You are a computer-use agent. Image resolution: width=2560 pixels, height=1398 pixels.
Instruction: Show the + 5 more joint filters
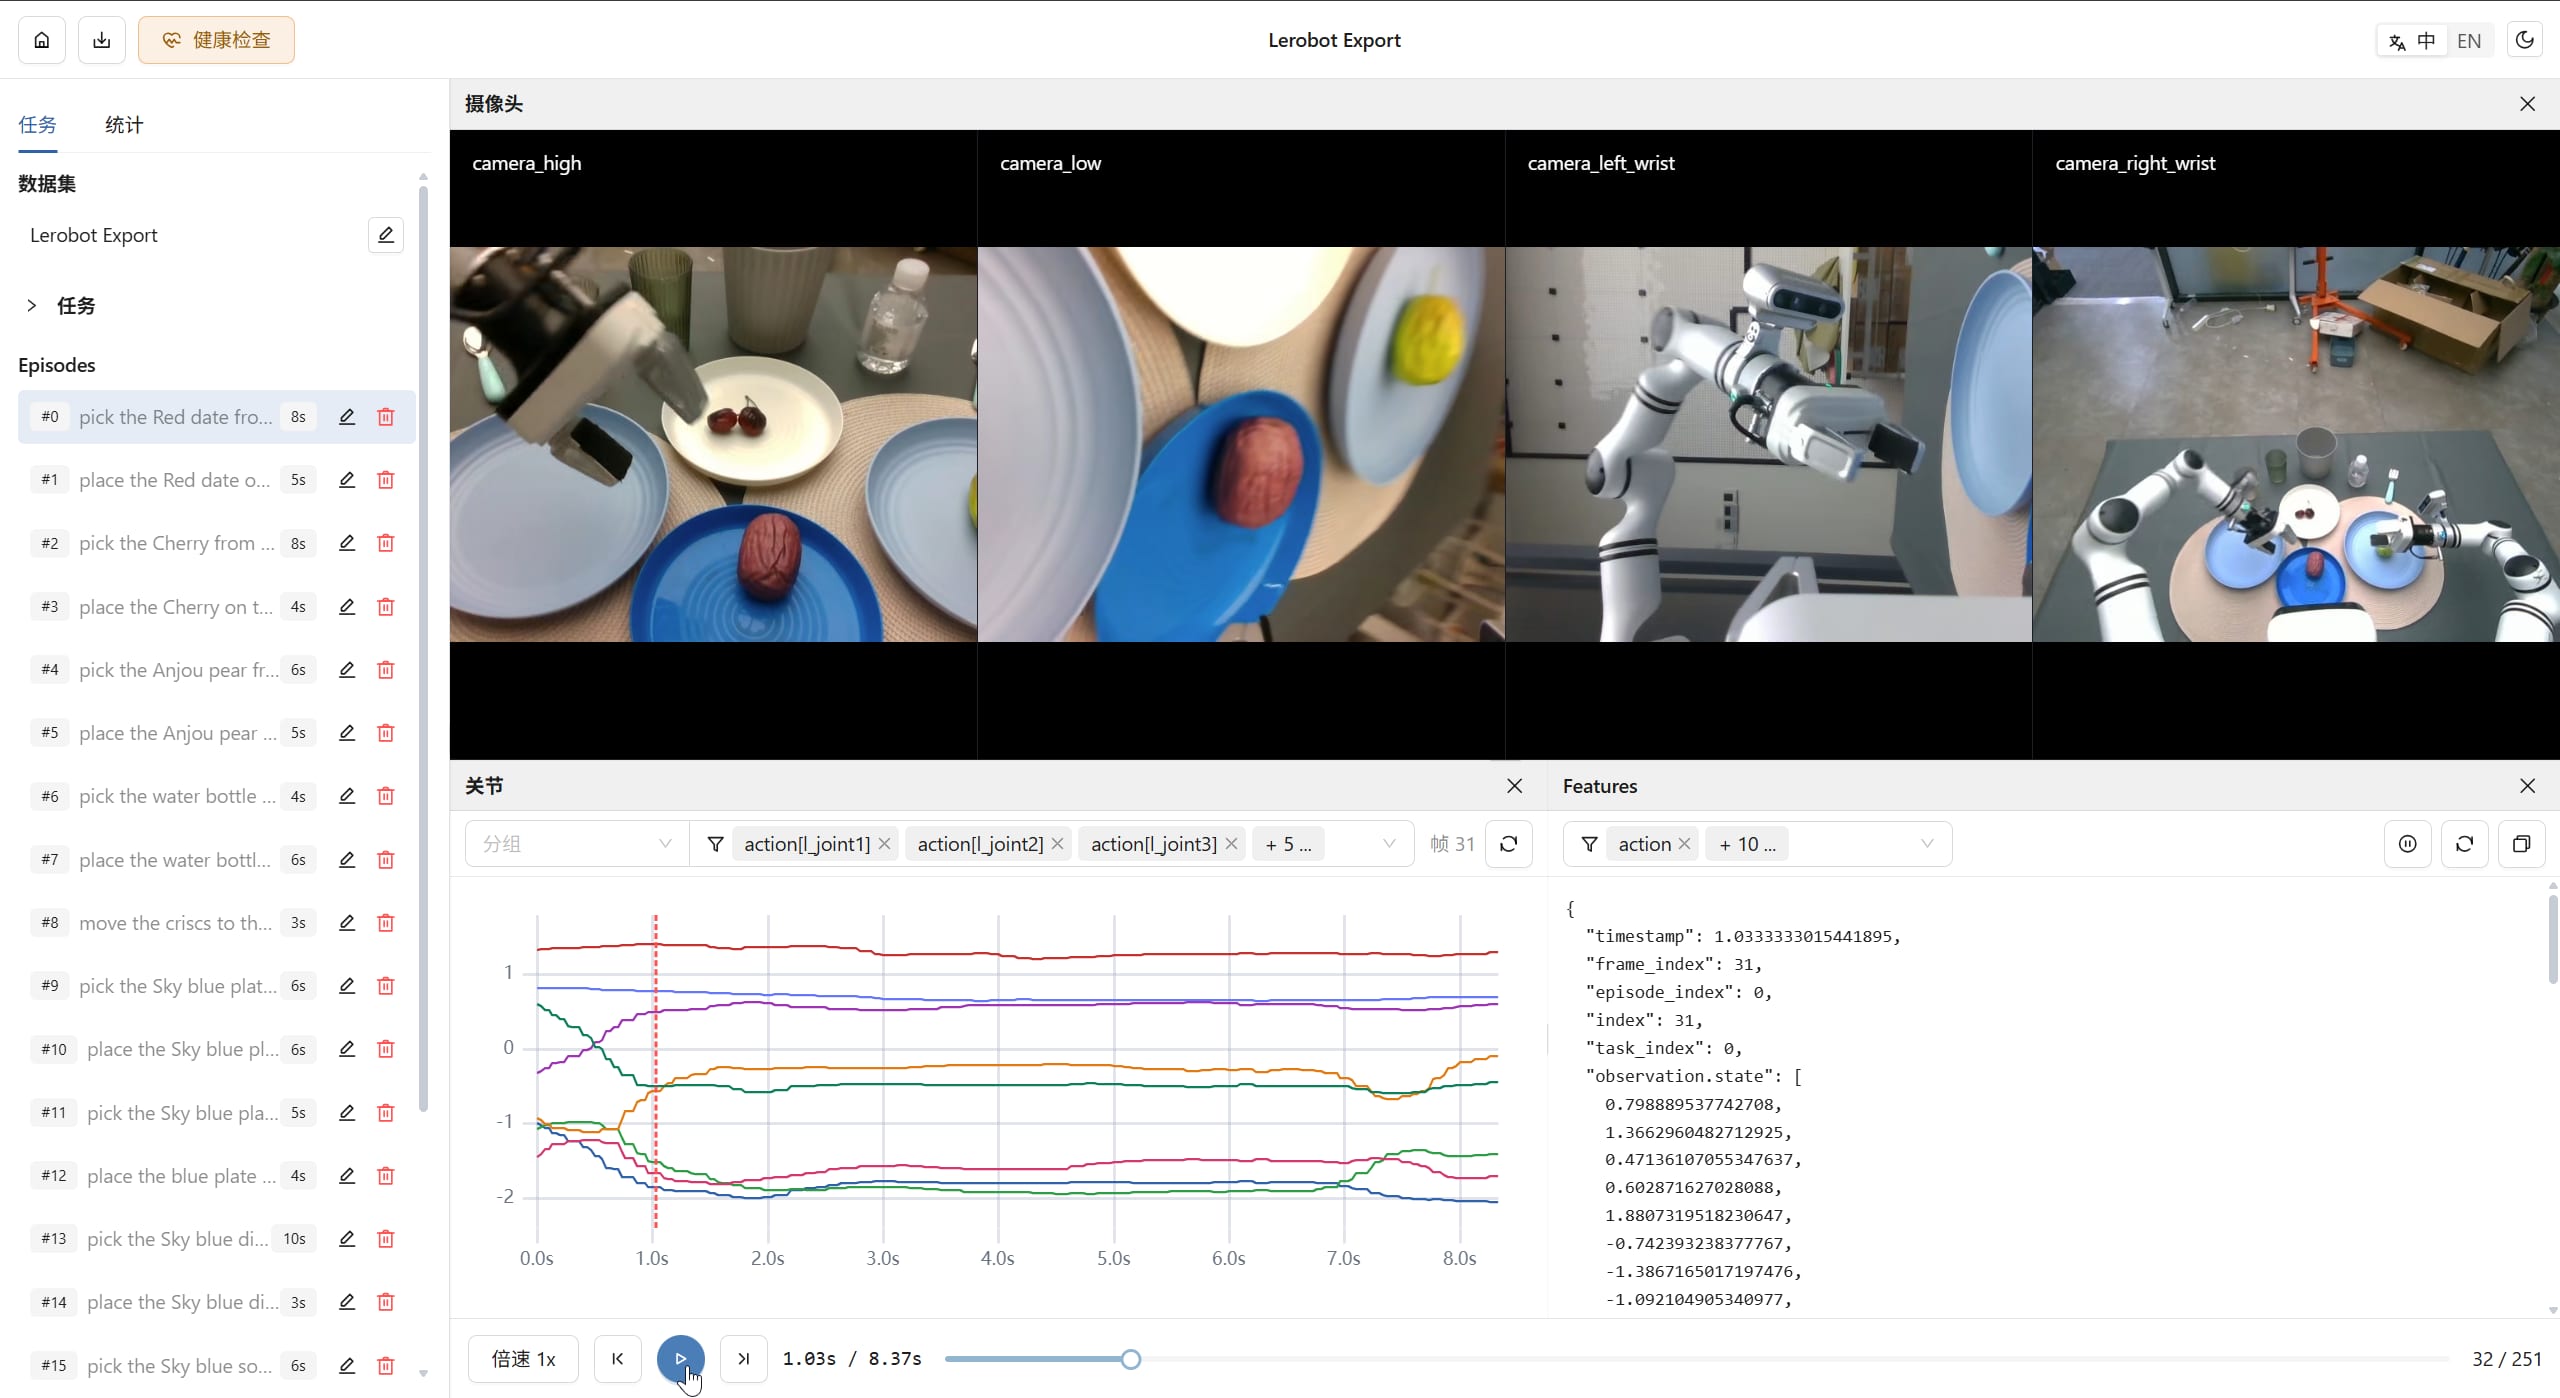(1288, 844)
